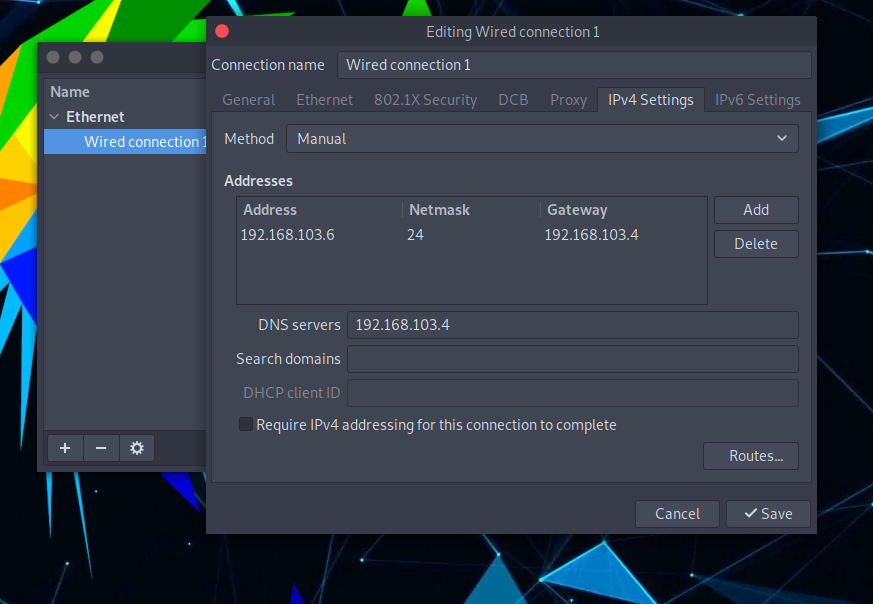Image resolution: width=873 pixels, height=604 pixels.
Task: Enable Require IPv4 addressing for this connection
Action: point(245,424)
